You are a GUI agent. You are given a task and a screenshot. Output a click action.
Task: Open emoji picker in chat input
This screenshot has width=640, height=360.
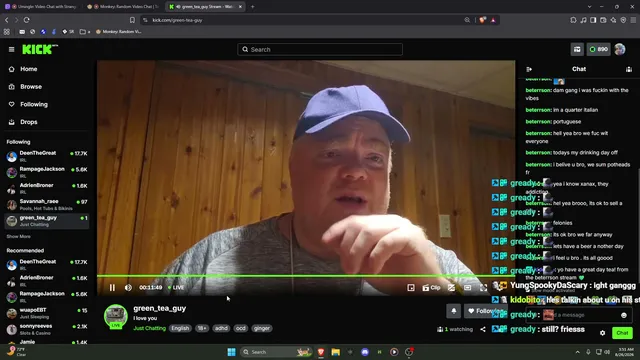624,315
